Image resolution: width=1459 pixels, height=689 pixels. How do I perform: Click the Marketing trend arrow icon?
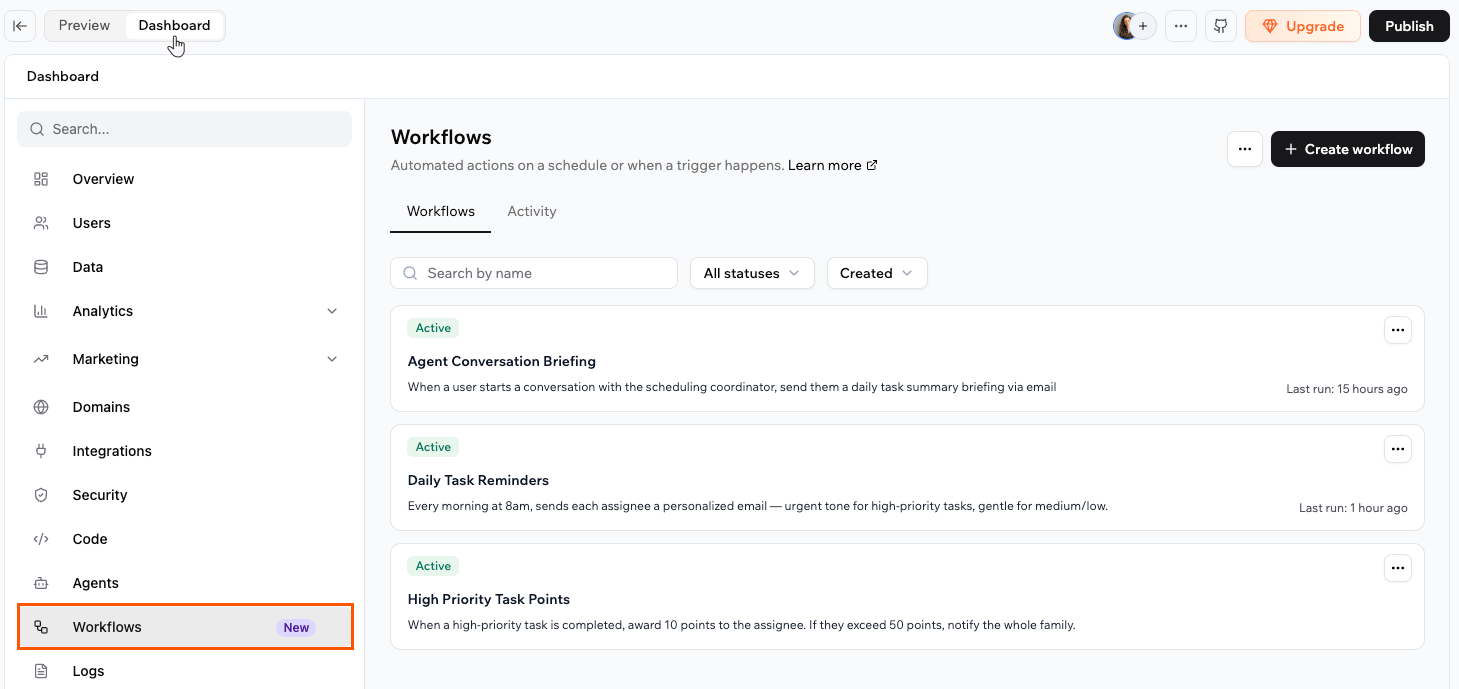click(x=41, y=359)
